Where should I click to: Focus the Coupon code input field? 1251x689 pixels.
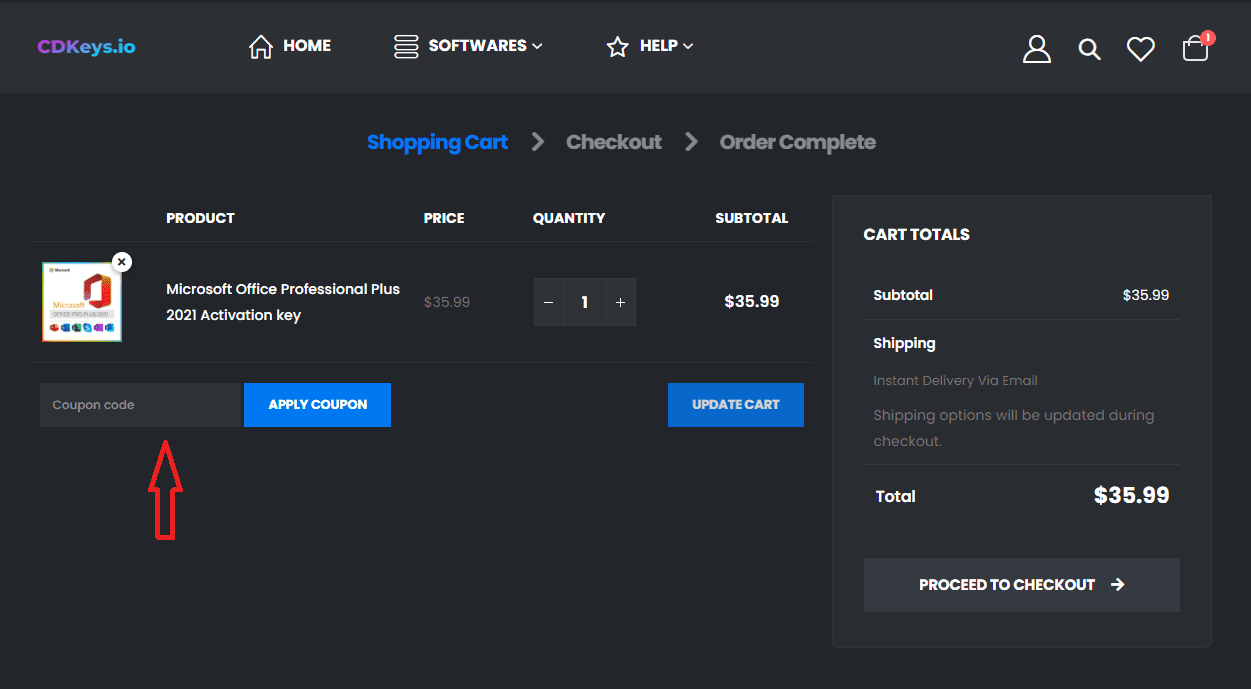tap(141, 405)
